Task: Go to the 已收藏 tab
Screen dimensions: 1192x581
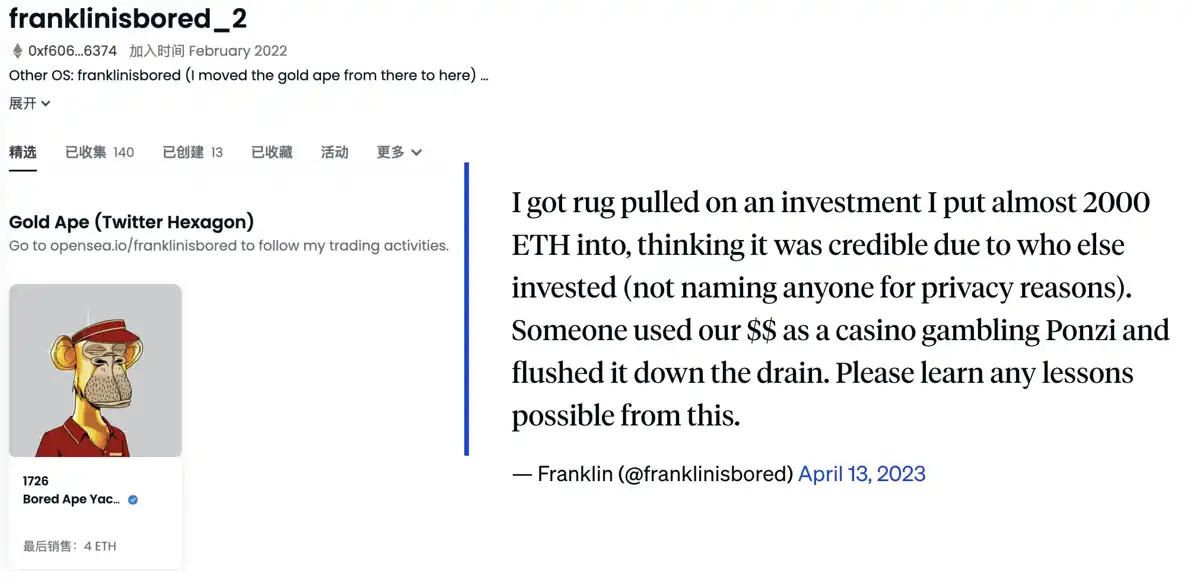Action: click(x=271, y=152)
